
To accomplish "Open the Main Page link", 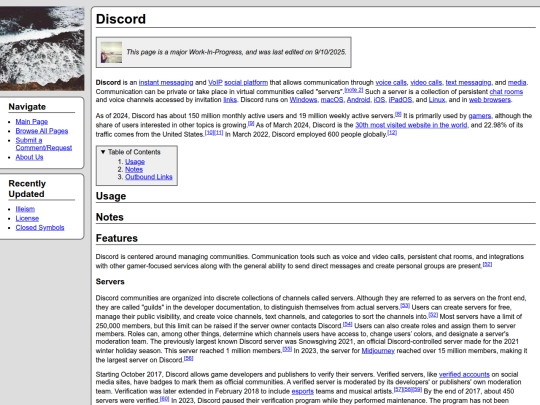I will [x=32, y=122].
